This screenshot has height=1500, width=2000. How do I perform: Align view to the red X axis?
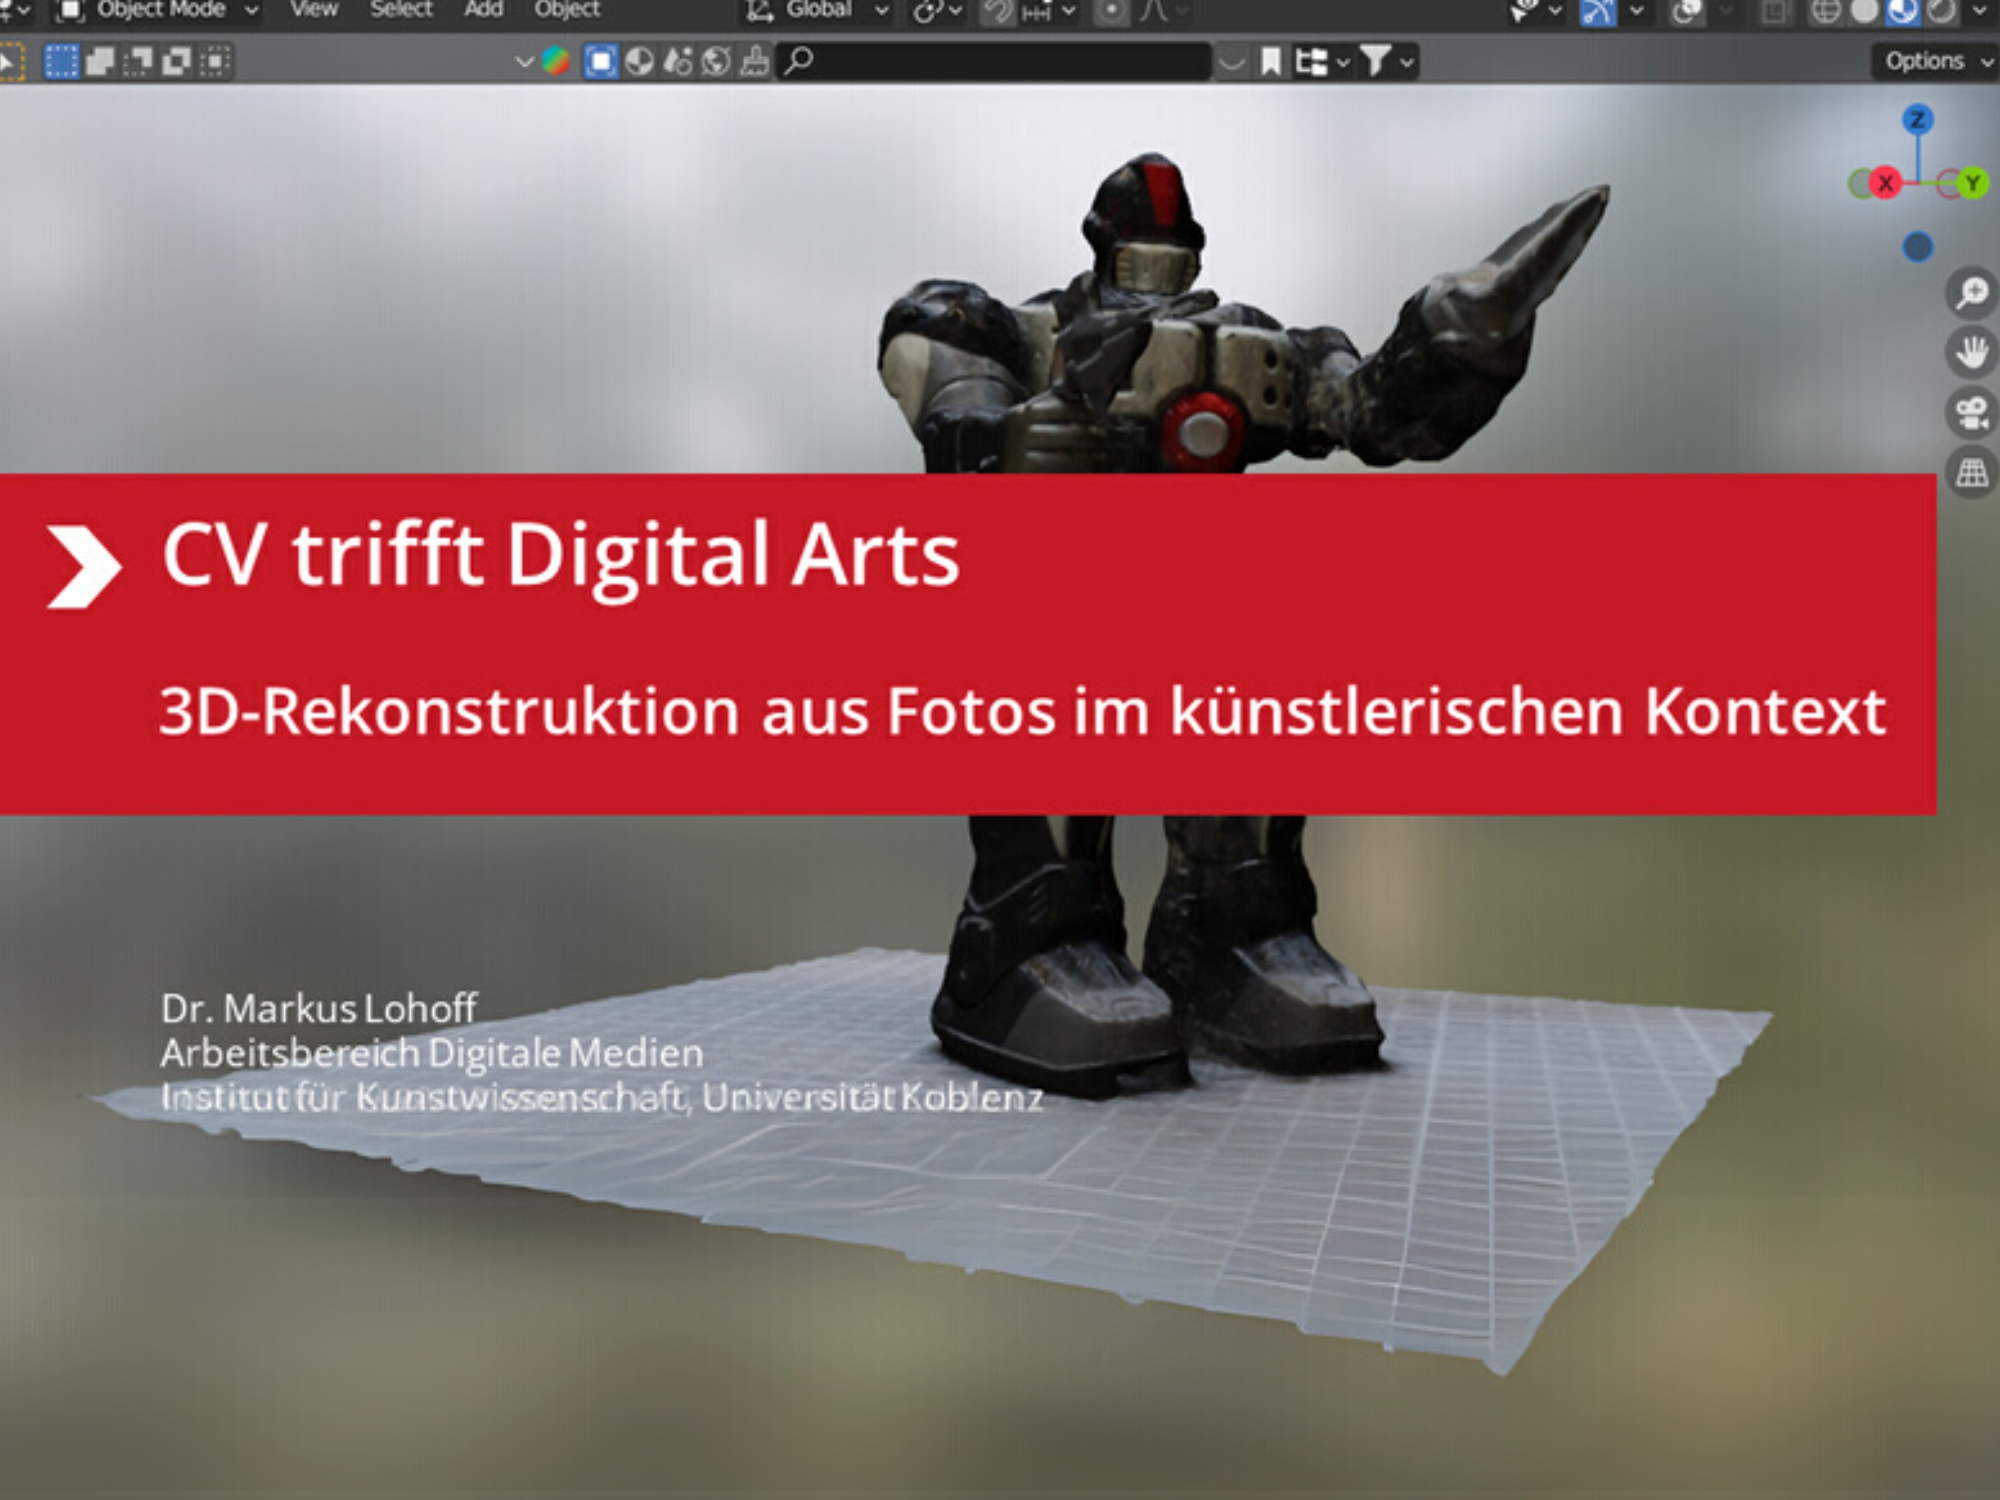tap(1885, 184)
